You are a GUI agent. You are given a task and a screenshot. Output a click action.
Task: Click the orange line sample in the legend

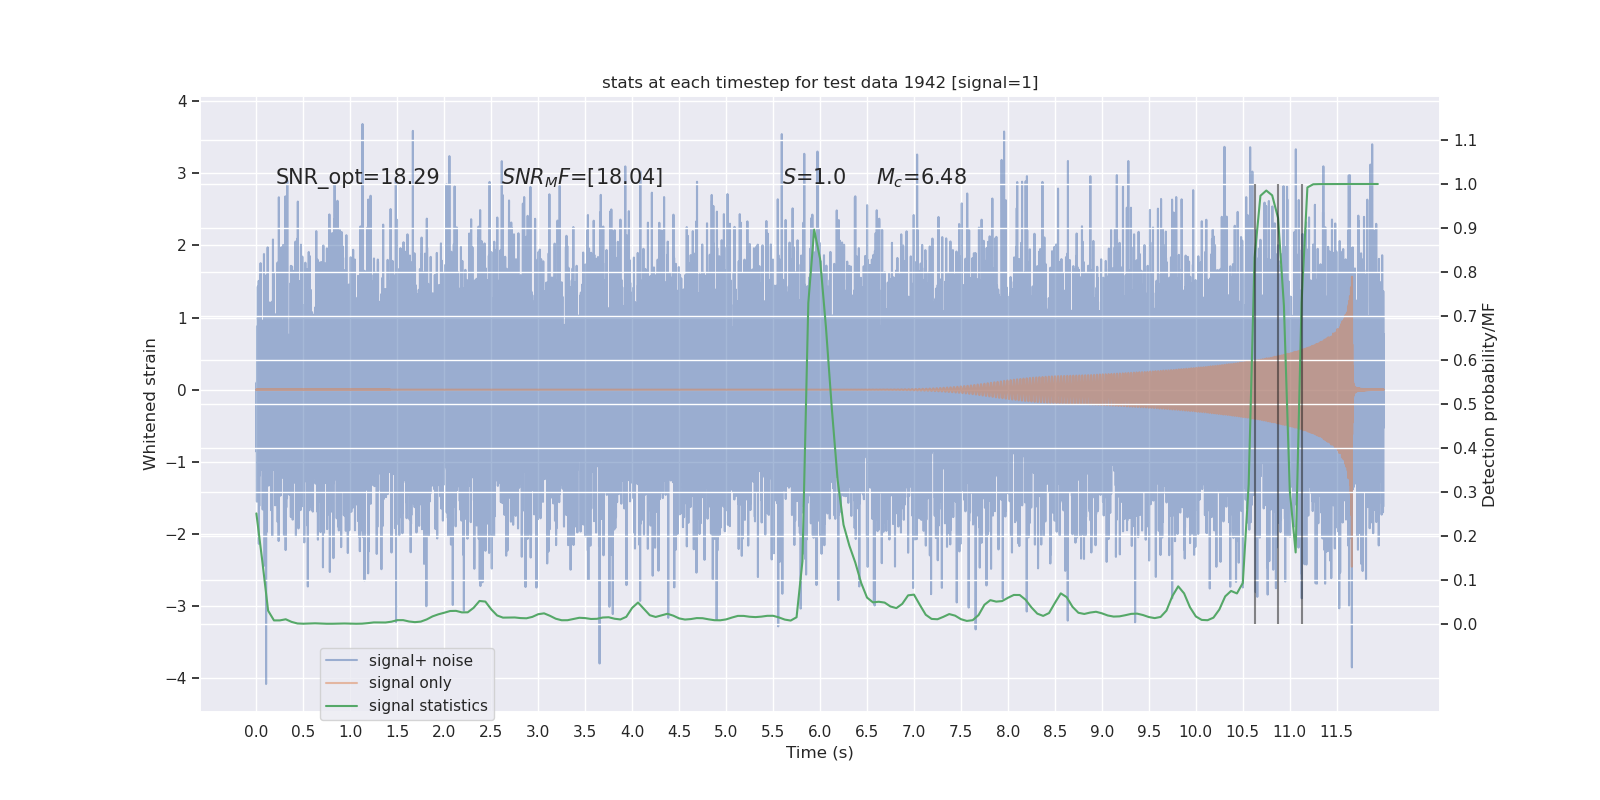coord(342,683)
